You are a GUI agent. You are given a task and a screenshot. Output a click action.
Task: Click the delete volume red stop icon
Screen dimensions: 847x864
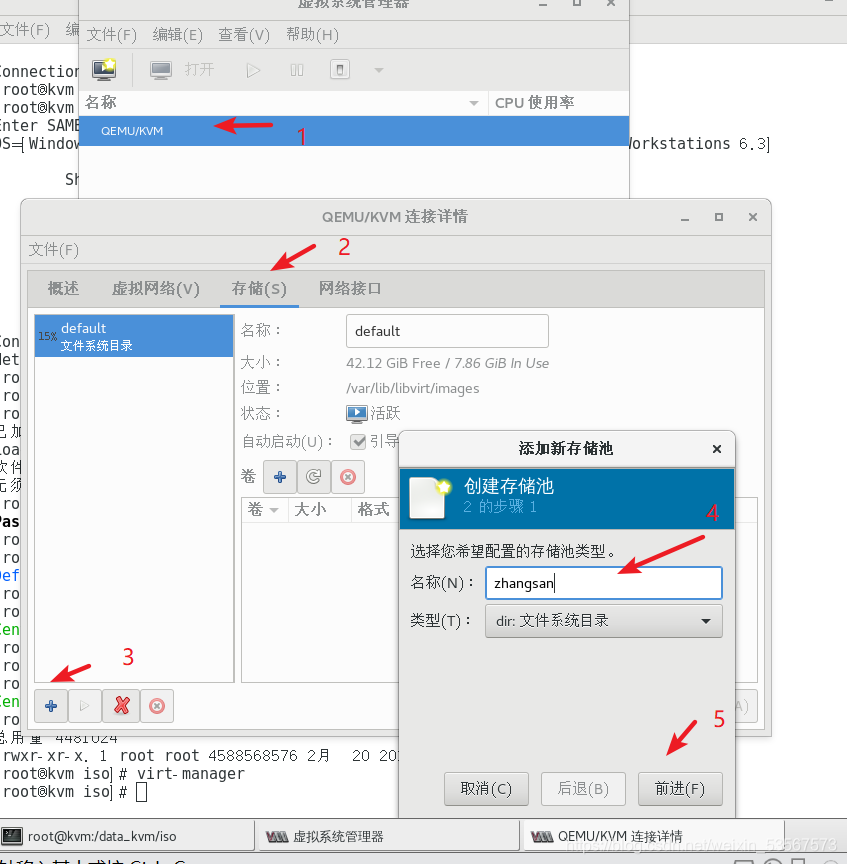pos(347,477)
